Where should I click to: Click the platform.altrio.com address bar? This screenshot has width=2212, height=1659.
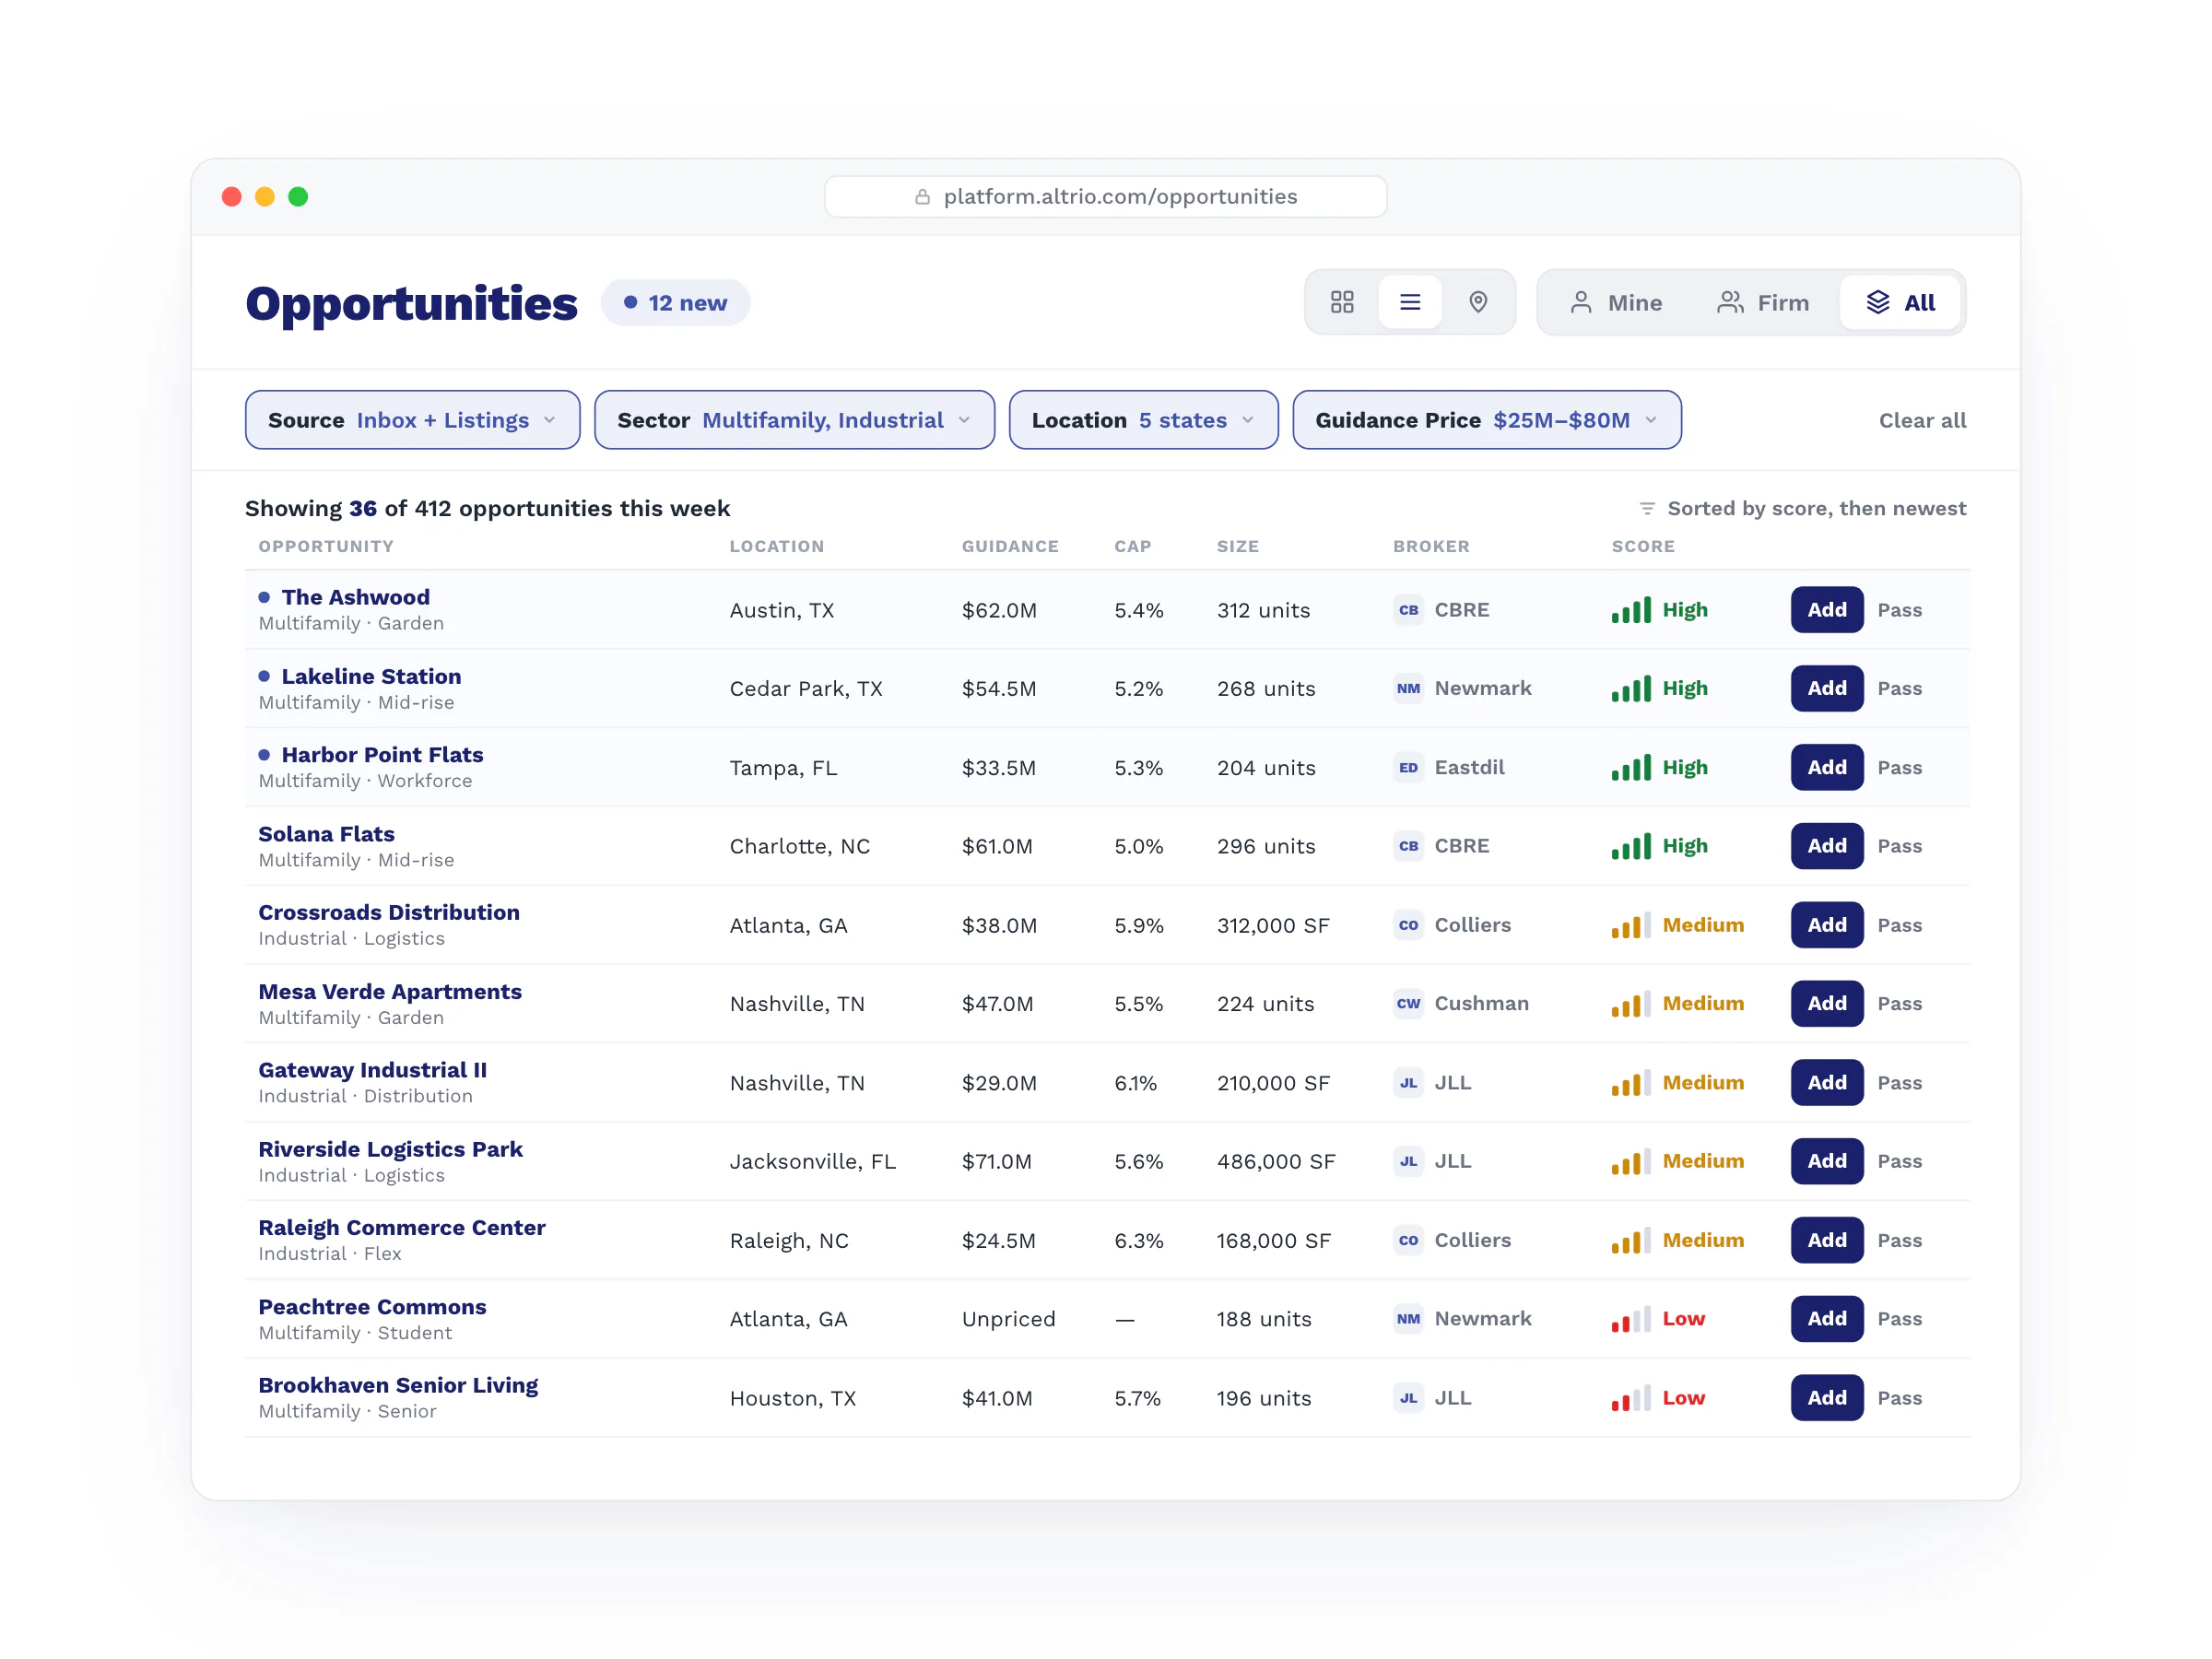(x=1105, y=197)
